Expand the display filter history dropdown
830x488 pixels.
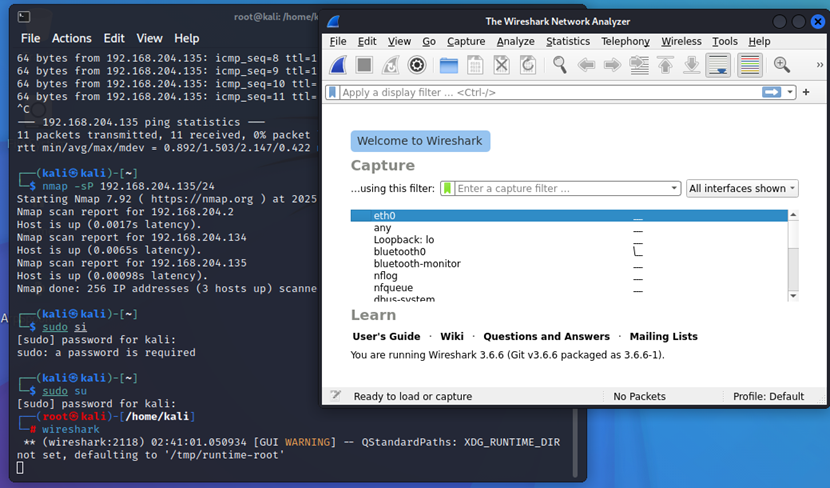coord(790,92)
